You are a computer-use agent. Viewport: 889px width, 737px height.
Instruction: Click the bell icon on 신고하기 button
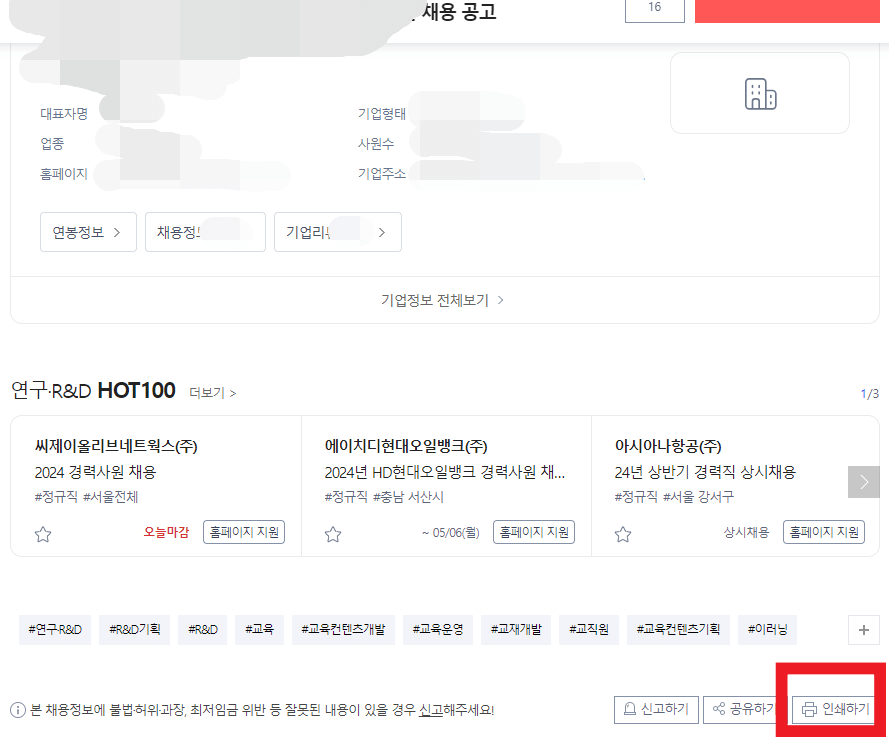coord(628,710)
